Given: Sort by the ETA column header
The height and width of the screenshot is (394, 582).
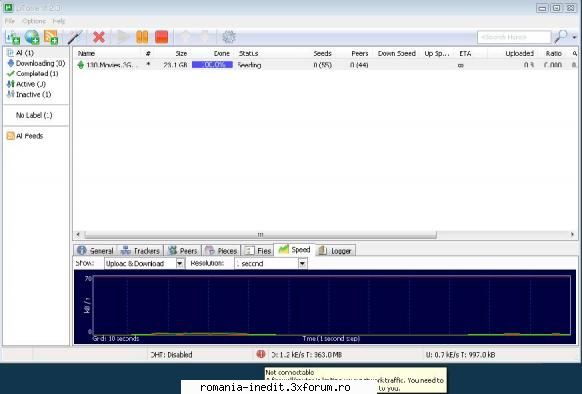Looking at the screenshot, I should coord(465,53).
